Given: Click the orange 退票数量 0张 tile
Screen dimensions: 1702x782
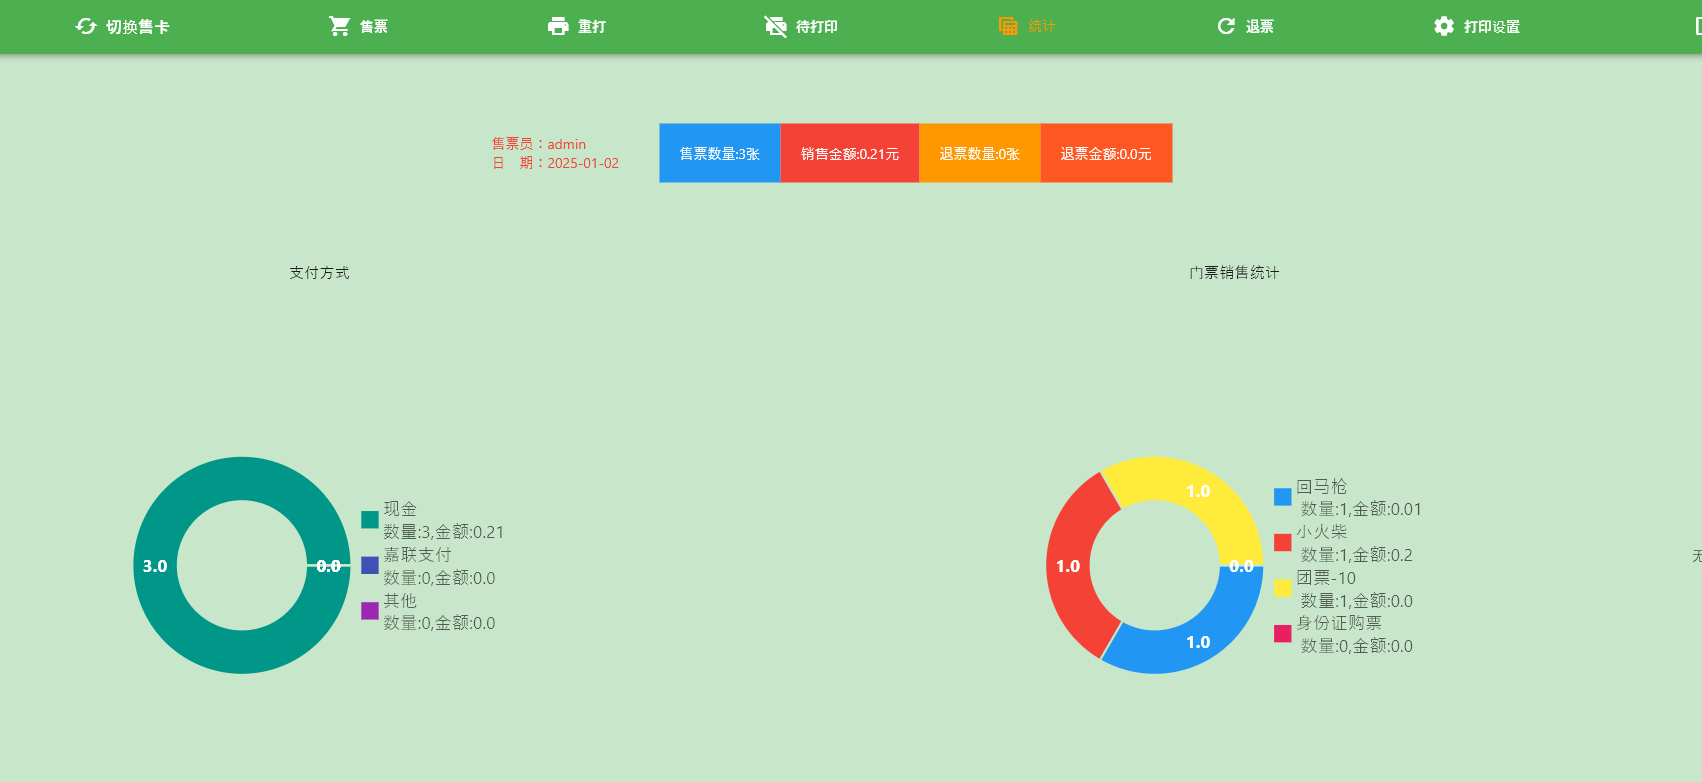Looking at the screenshot, I should (979, 153).
